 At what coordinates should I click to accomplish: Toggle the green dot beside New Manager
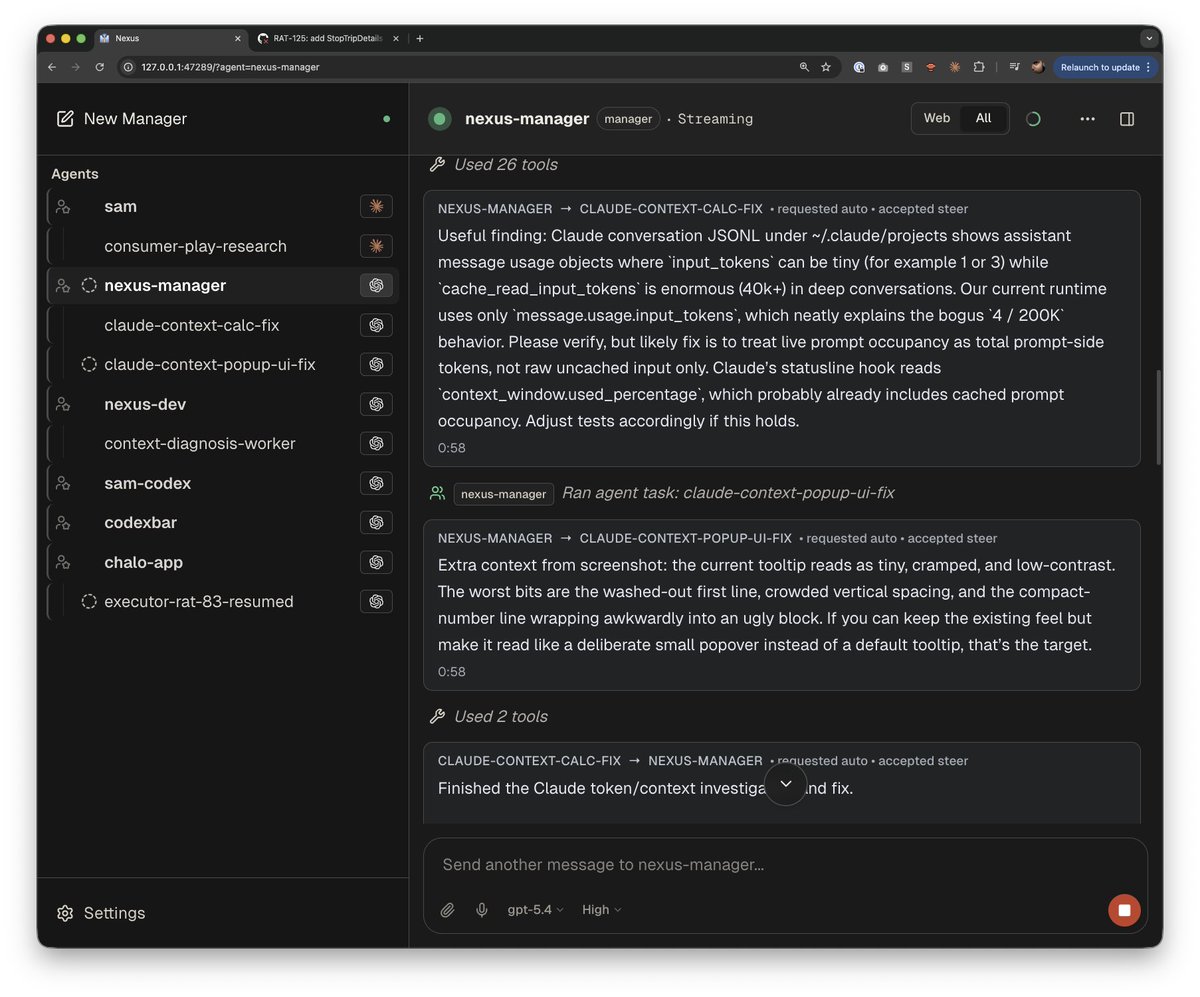coord(387,118)
